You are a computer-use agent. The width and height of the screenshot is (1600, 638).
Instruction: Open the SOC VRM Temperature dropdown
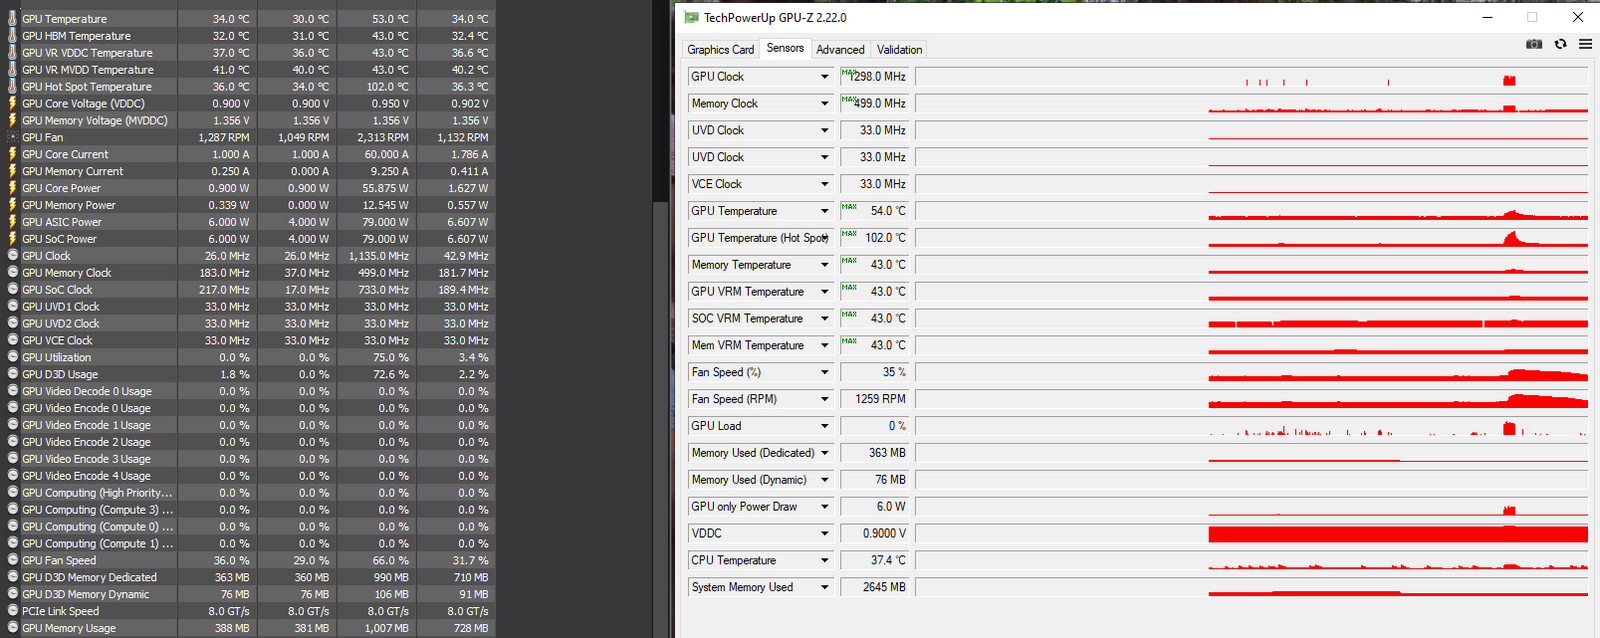coord(825,320)
